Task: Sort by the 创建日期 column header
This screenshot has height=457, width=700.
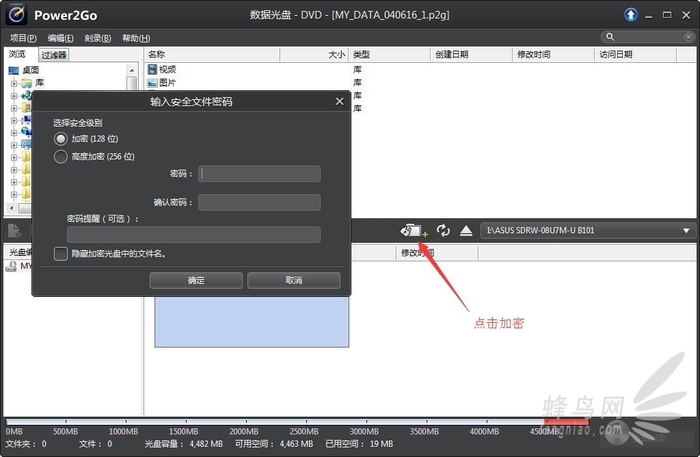Action: click(471, 54)
